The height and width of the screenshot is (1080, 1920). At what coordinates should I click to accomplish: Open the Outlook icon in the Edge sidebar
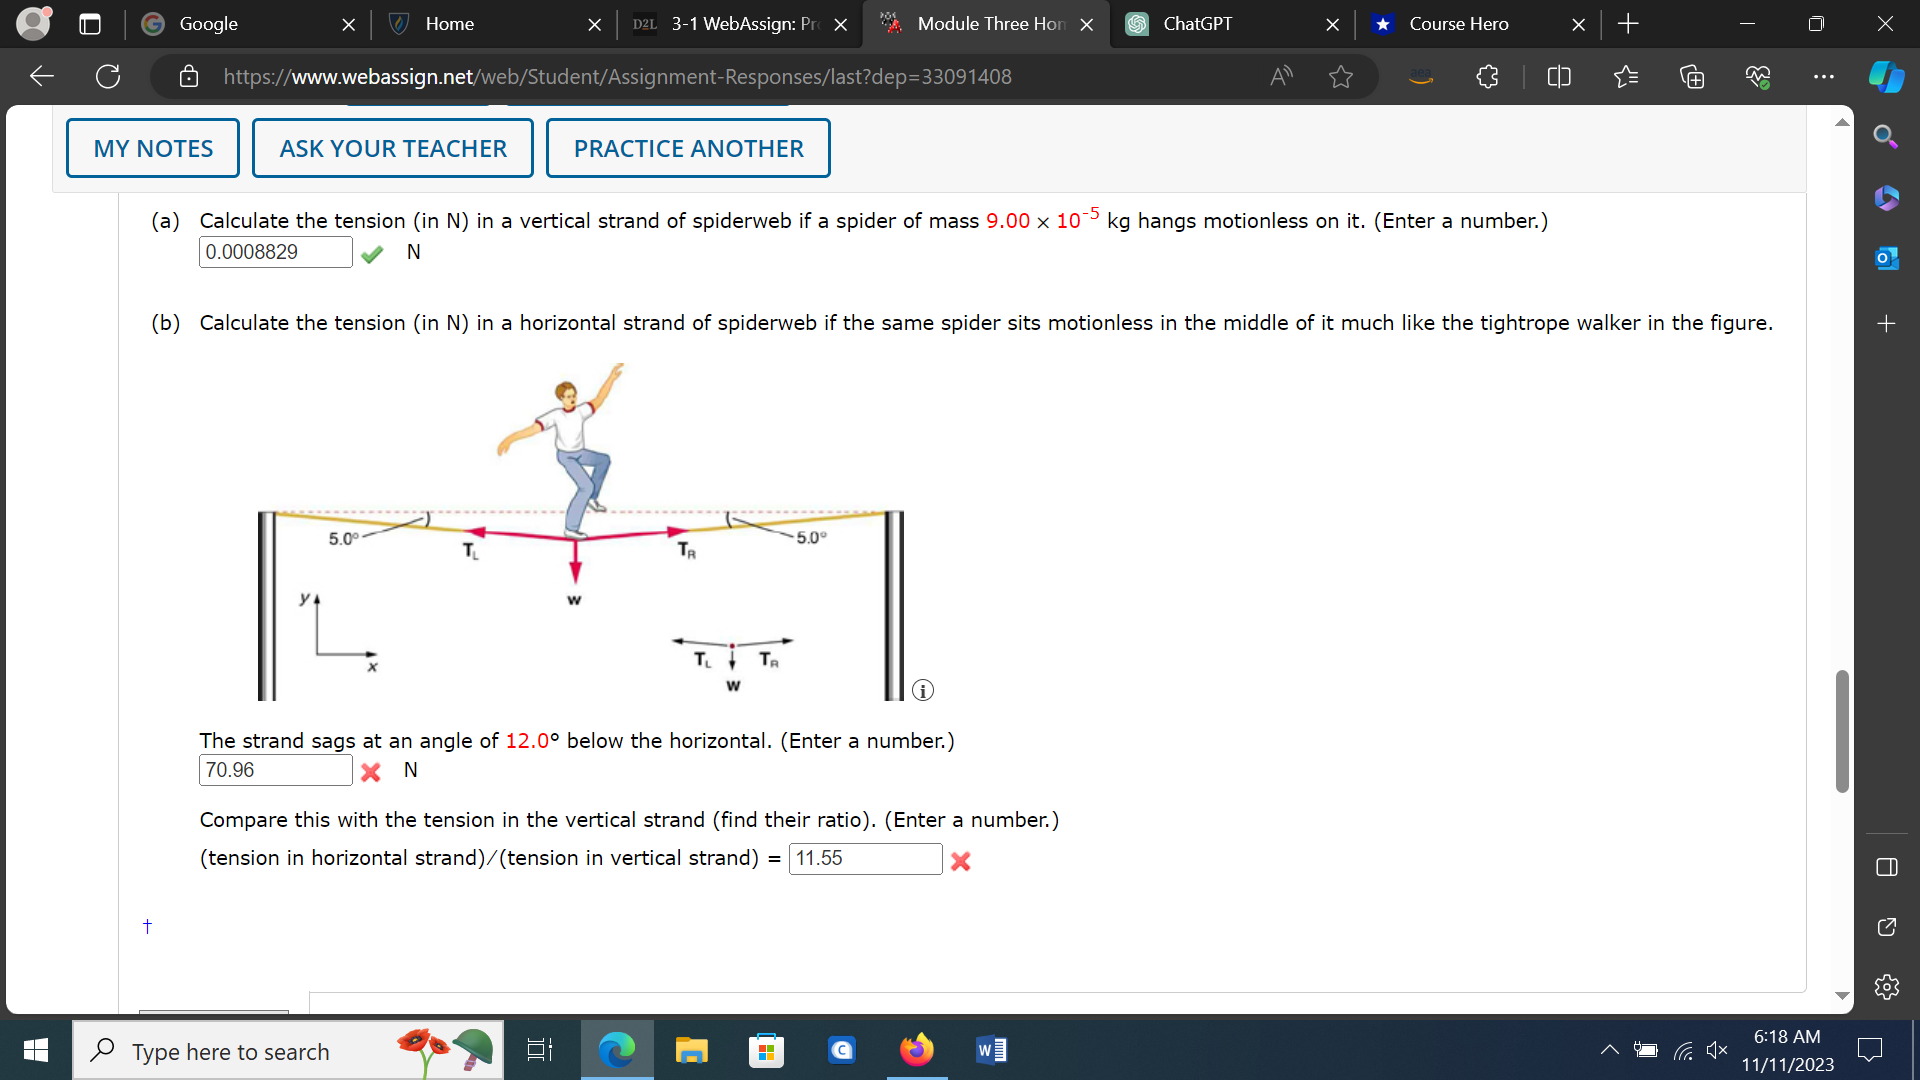coord(1887,258)
